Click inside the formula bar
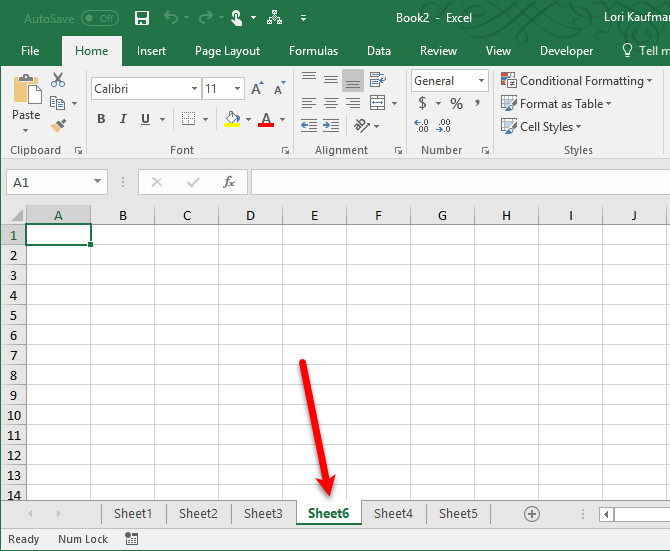670x551 pixels. [460, 182]
